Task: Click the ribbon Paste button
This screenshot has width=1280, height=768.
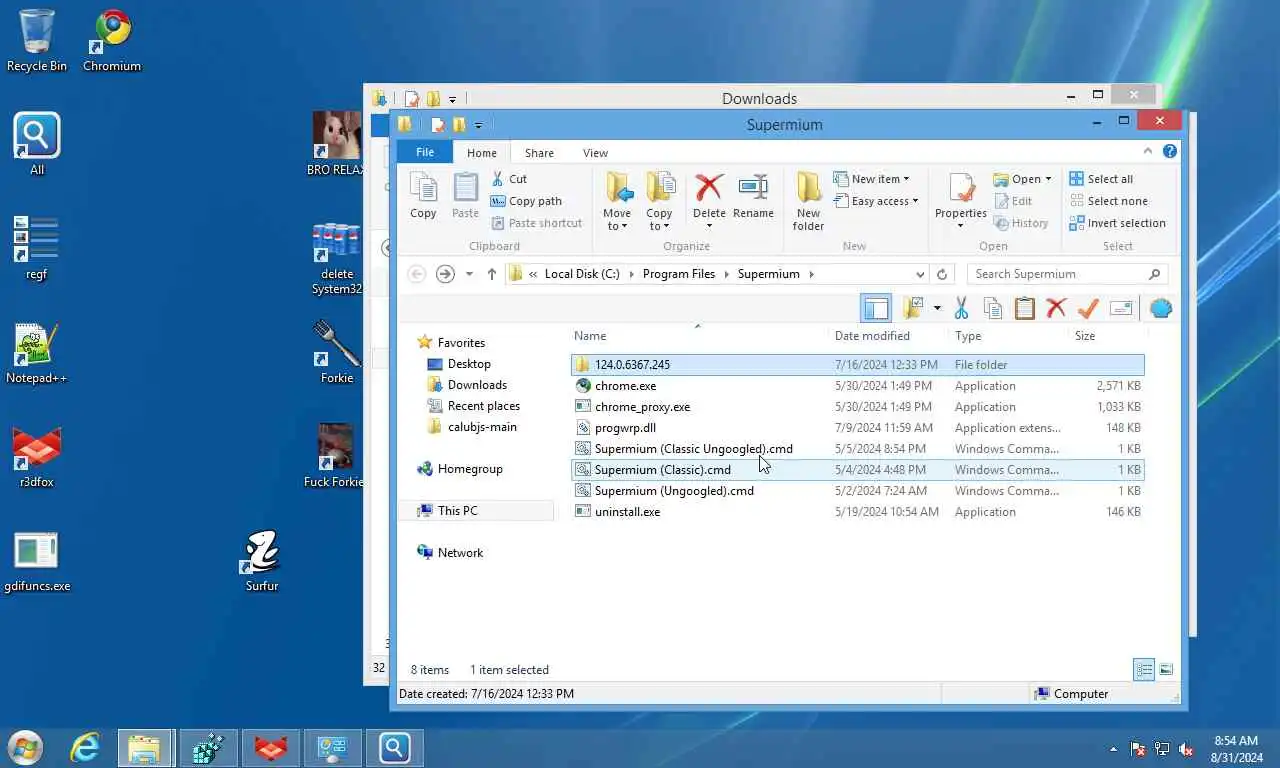Action: tap(465, 195)
